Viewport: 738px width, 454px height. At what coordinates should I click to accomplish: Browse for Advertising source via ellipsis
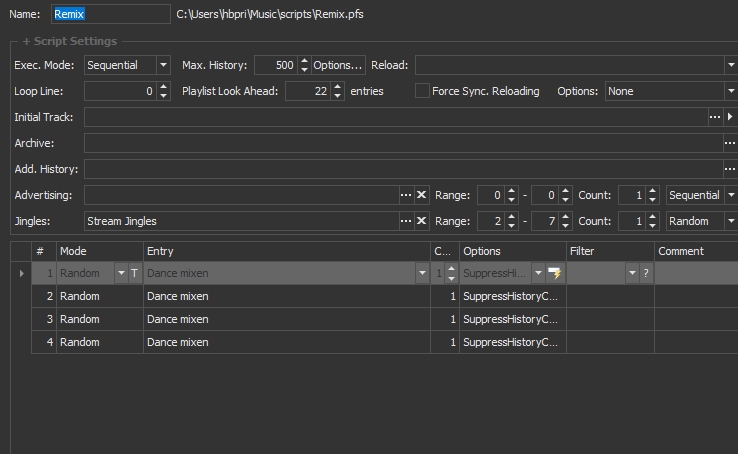[406, 195]
